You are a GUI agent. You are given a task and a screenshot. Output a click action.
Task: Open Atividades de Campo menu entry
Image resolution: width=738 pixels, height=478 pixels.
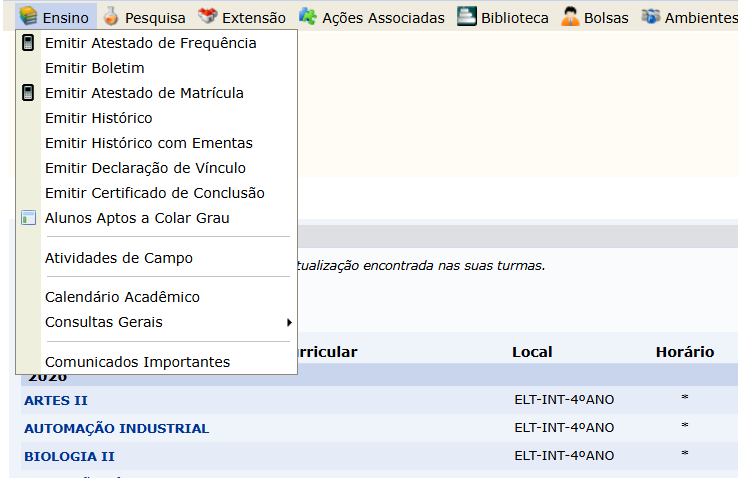pos(119,258)
